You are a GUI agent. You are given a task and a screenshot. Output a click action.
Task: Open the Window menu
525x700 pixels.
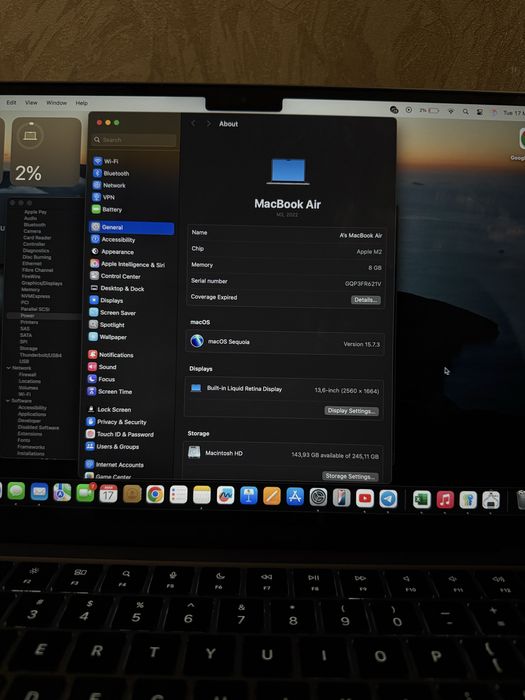(x=57, y=103)
